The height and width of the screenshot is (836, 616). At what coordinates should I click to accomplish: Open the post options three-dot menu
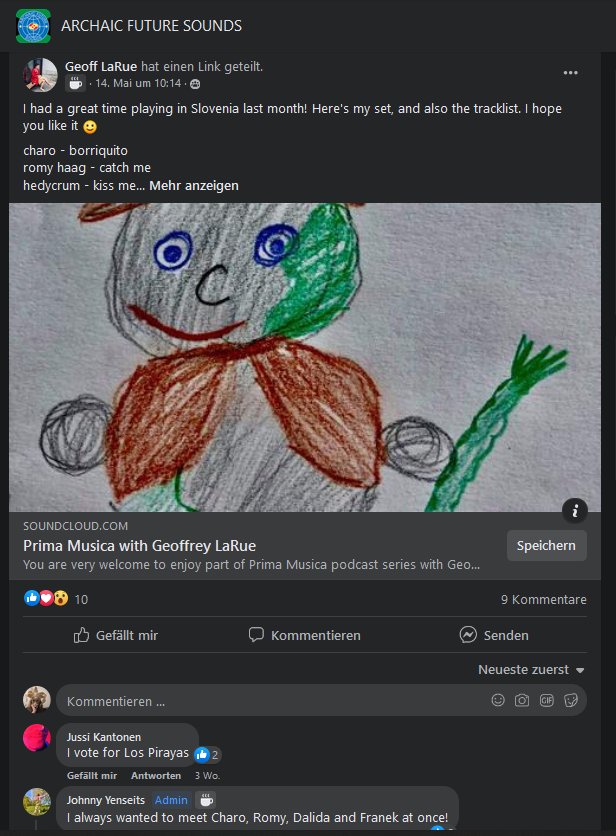pos(570,73)
